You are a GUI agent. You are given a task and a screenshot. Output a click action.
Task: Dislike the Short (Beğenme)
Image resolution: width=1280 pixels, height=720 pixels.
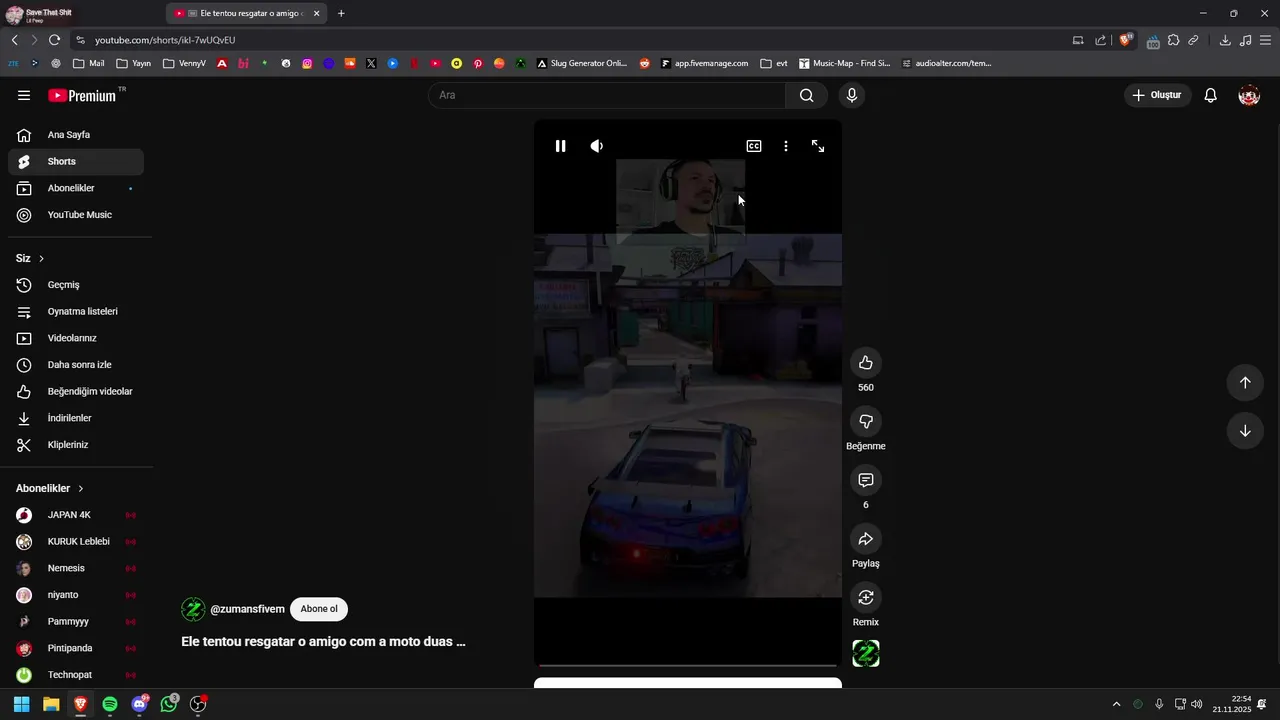(x=866, y=421)
